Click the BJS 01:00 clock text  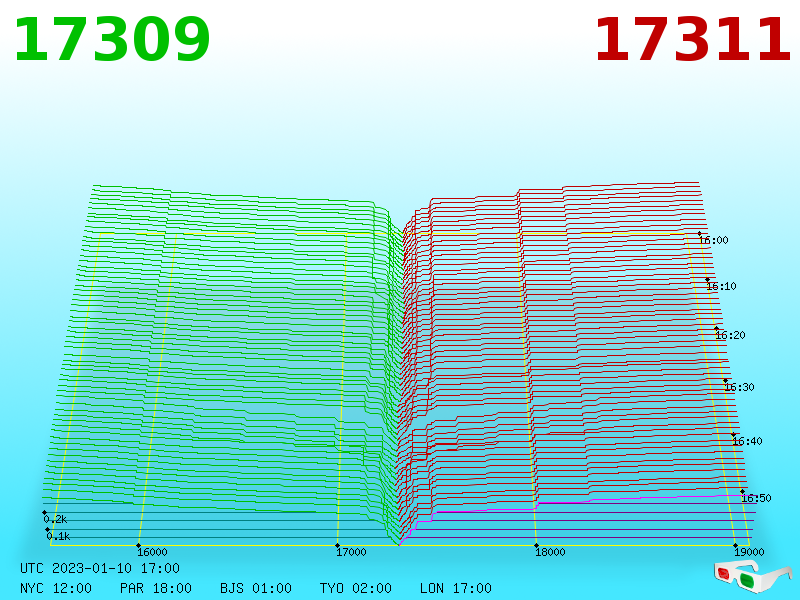[256, 588]
